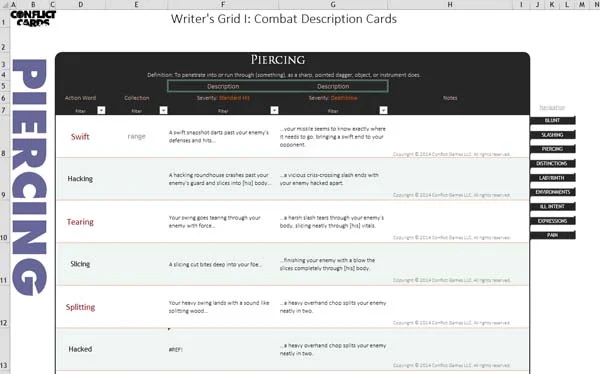Click 'Your heavy swing lands' description cell

tap(223, 307)
